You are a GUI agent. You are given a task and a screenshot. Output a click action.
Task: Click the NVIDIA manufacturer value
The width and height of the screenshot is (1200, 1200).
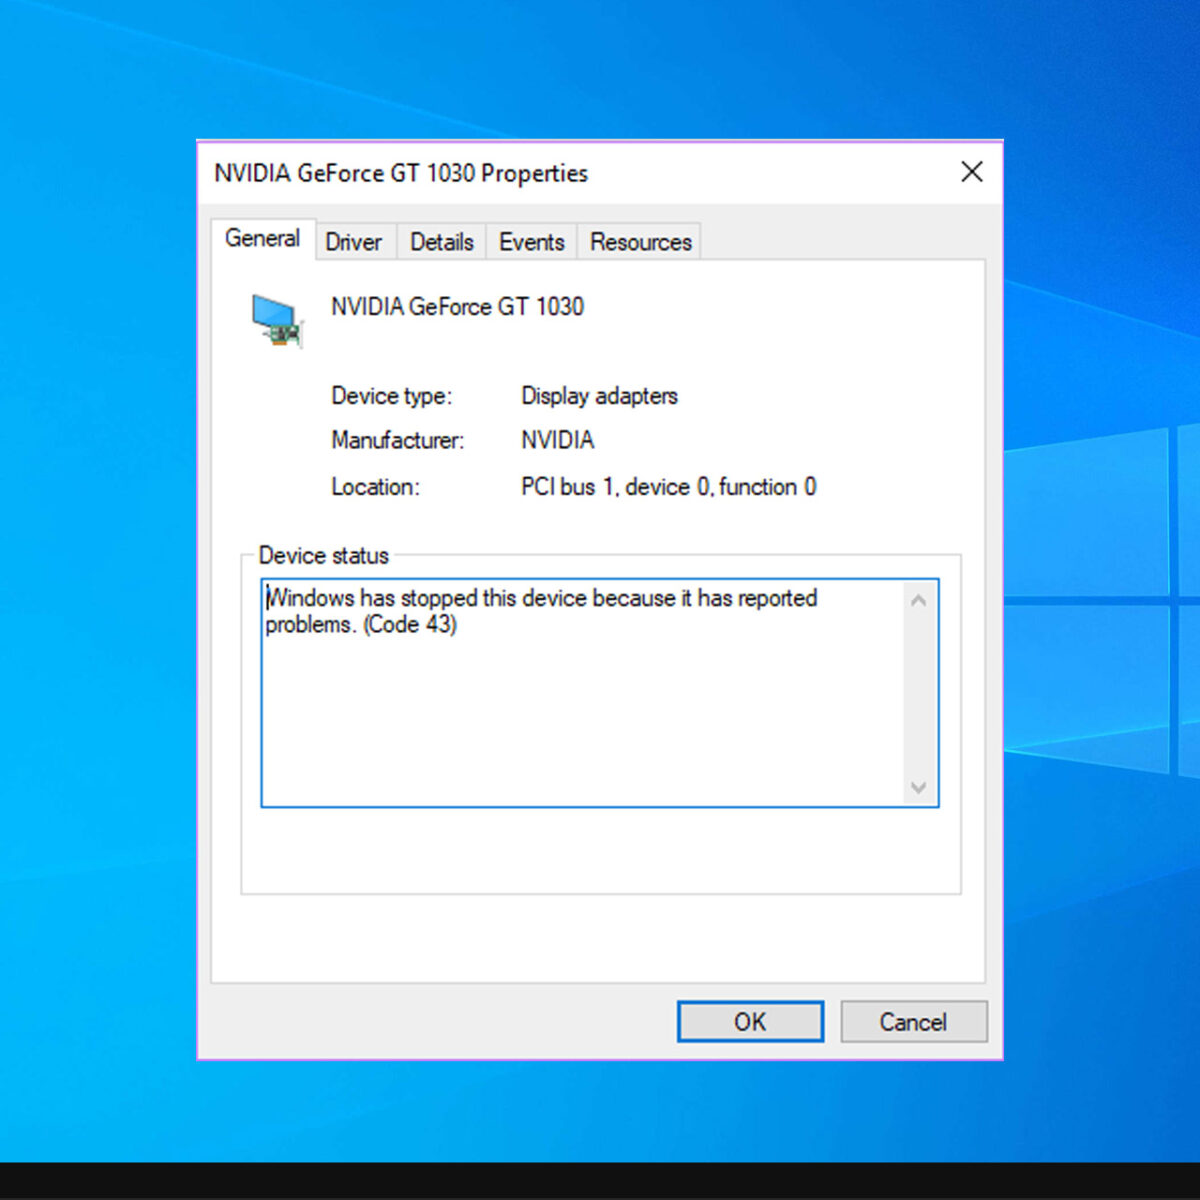(558, 440)
